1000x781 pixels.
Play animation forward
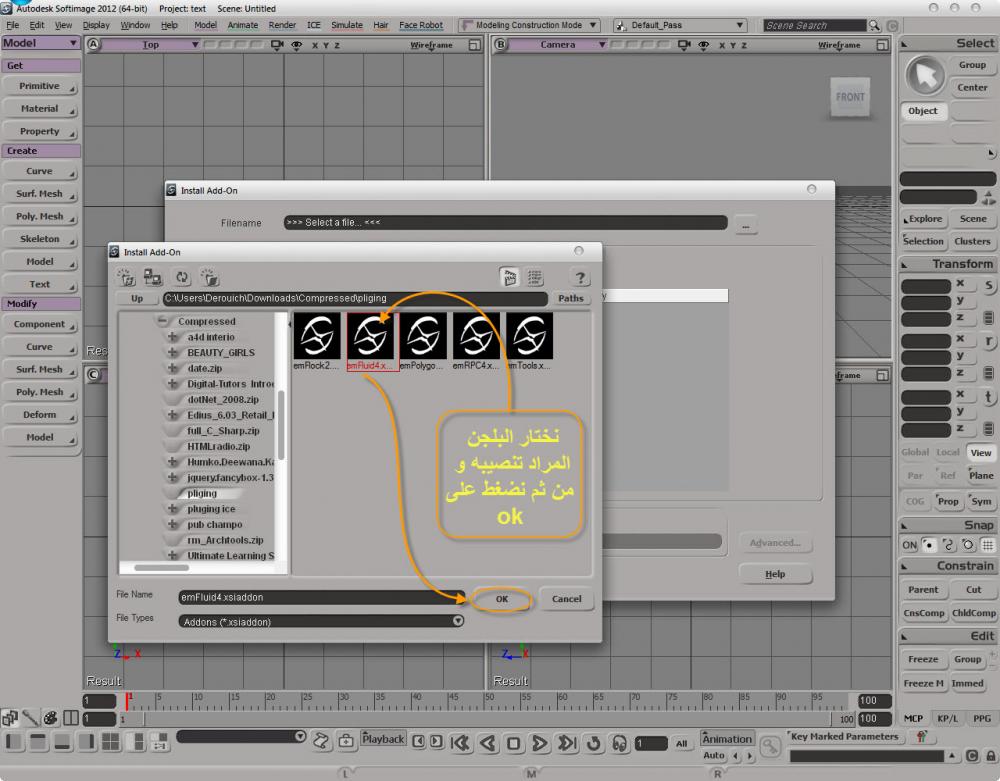coord(540,743)
